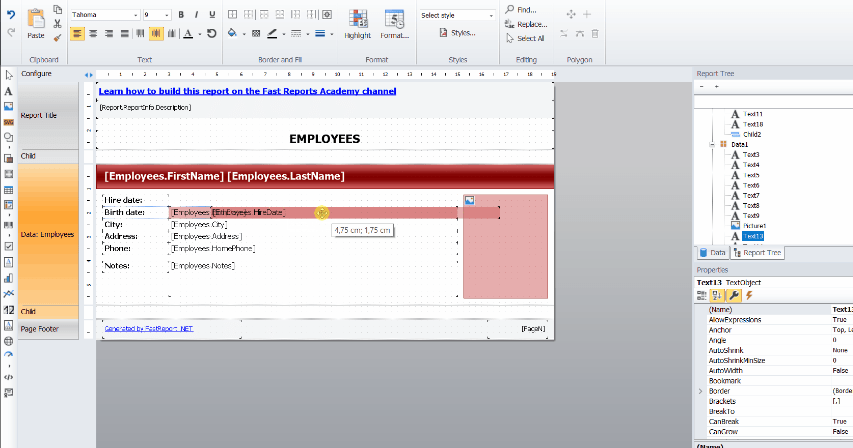The height and width of the screenshot is (448, 853).
Task: Click the Paste clipboard icon
Action: (x=36, y=18)
